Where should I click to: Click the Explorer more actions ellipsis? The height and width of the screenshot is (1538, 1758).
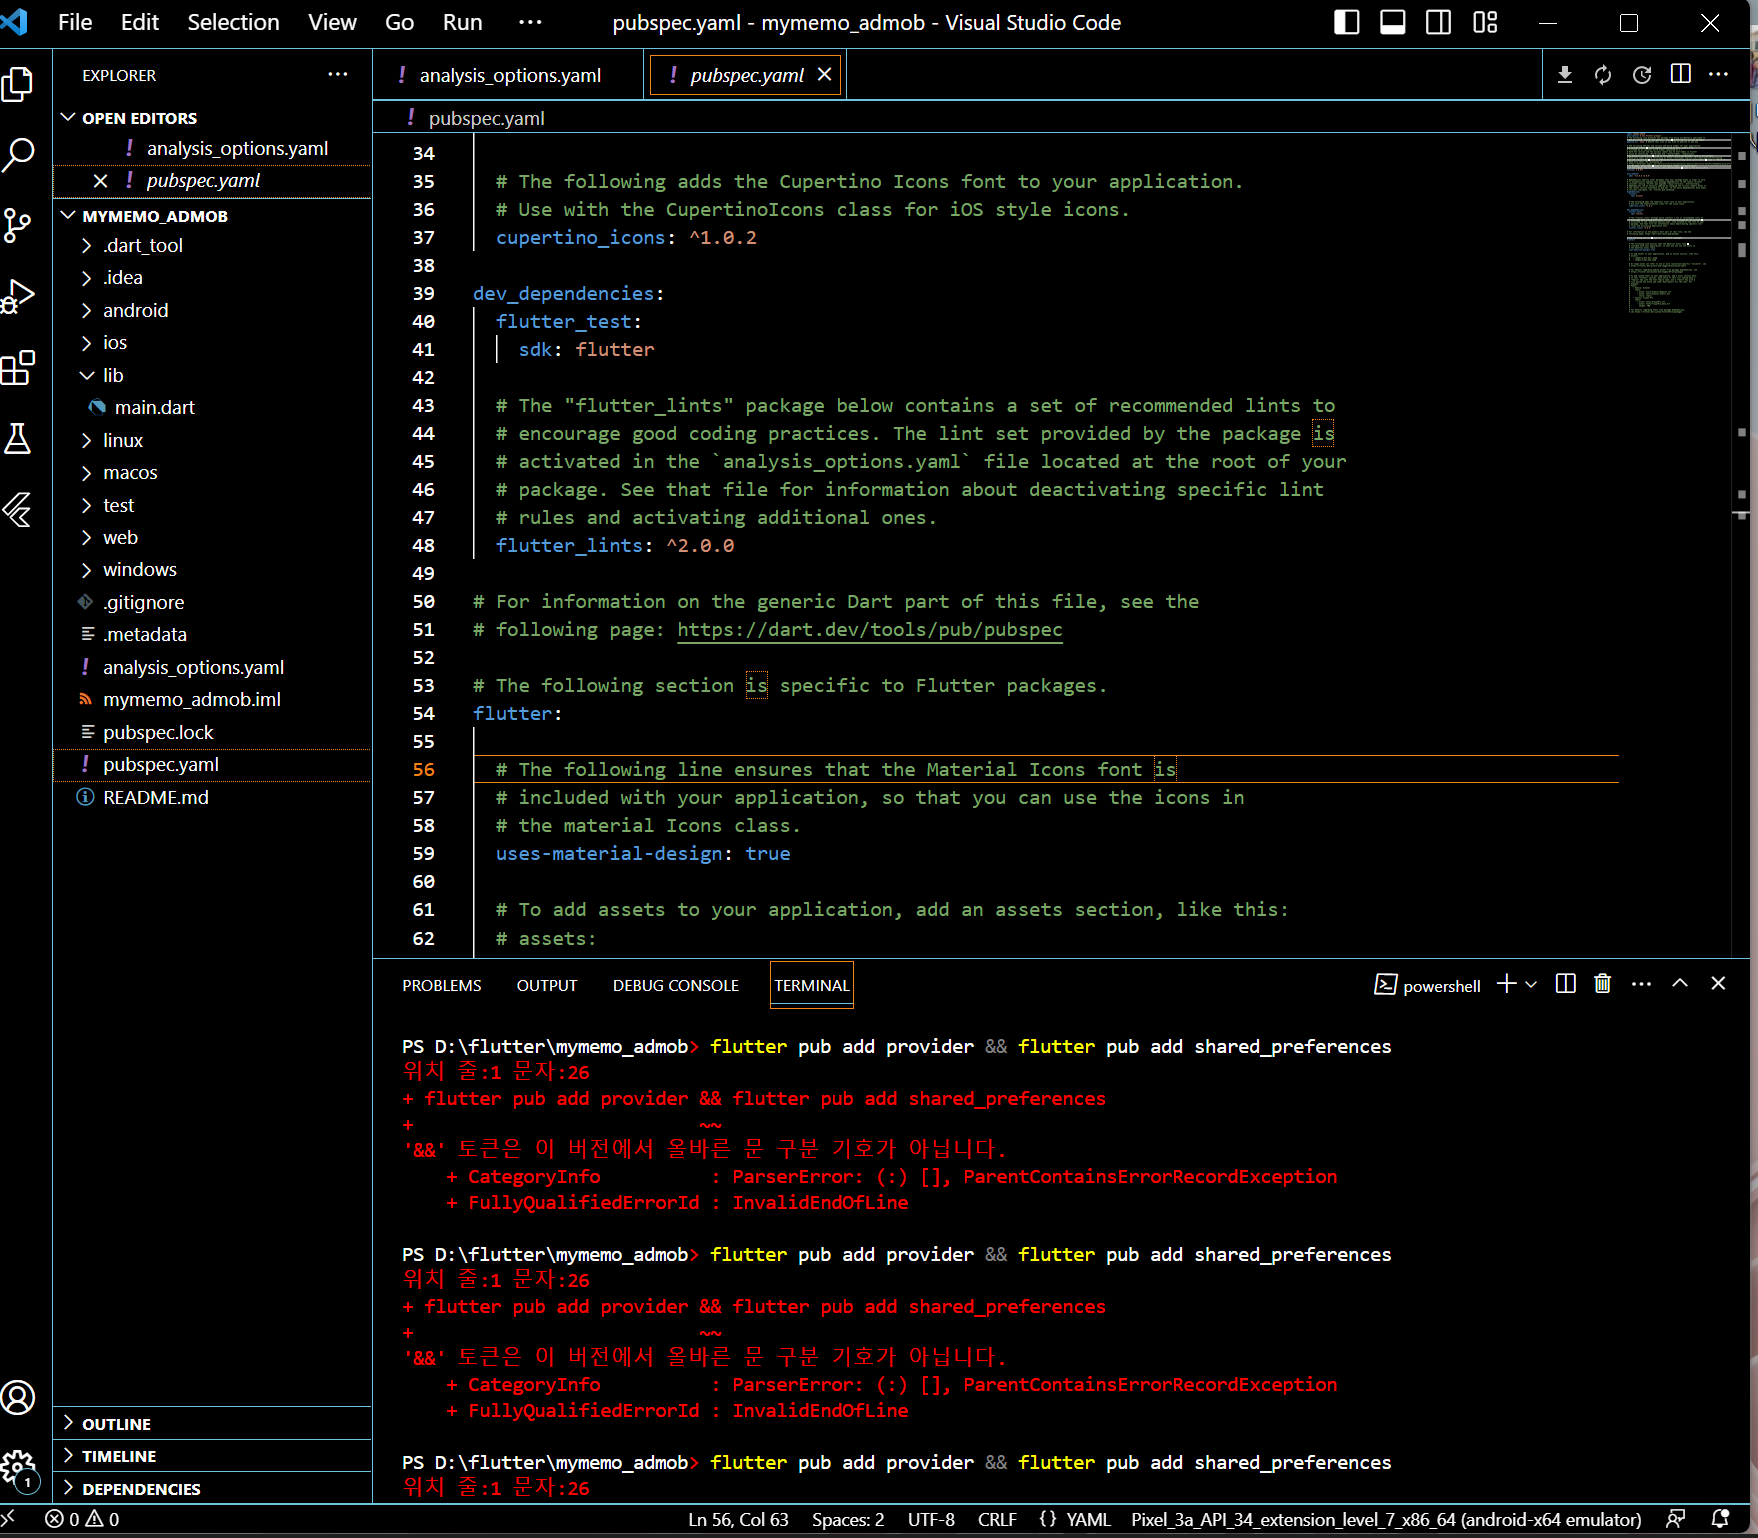[338, 74]
